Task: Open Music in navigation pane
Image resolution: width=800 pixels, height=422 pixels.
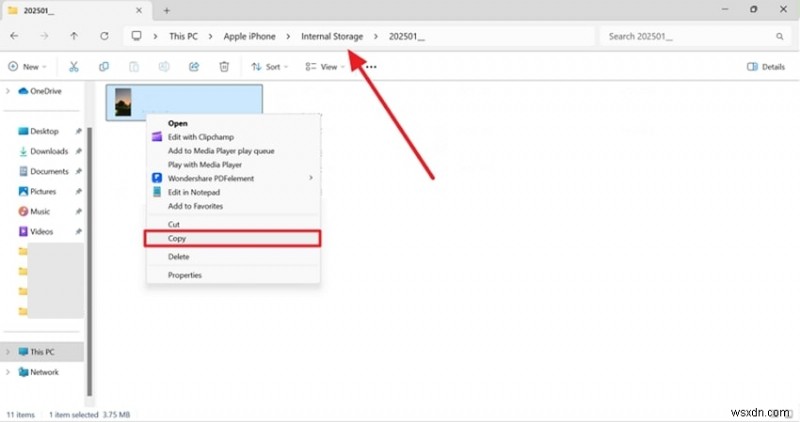Action: point(34,211)
